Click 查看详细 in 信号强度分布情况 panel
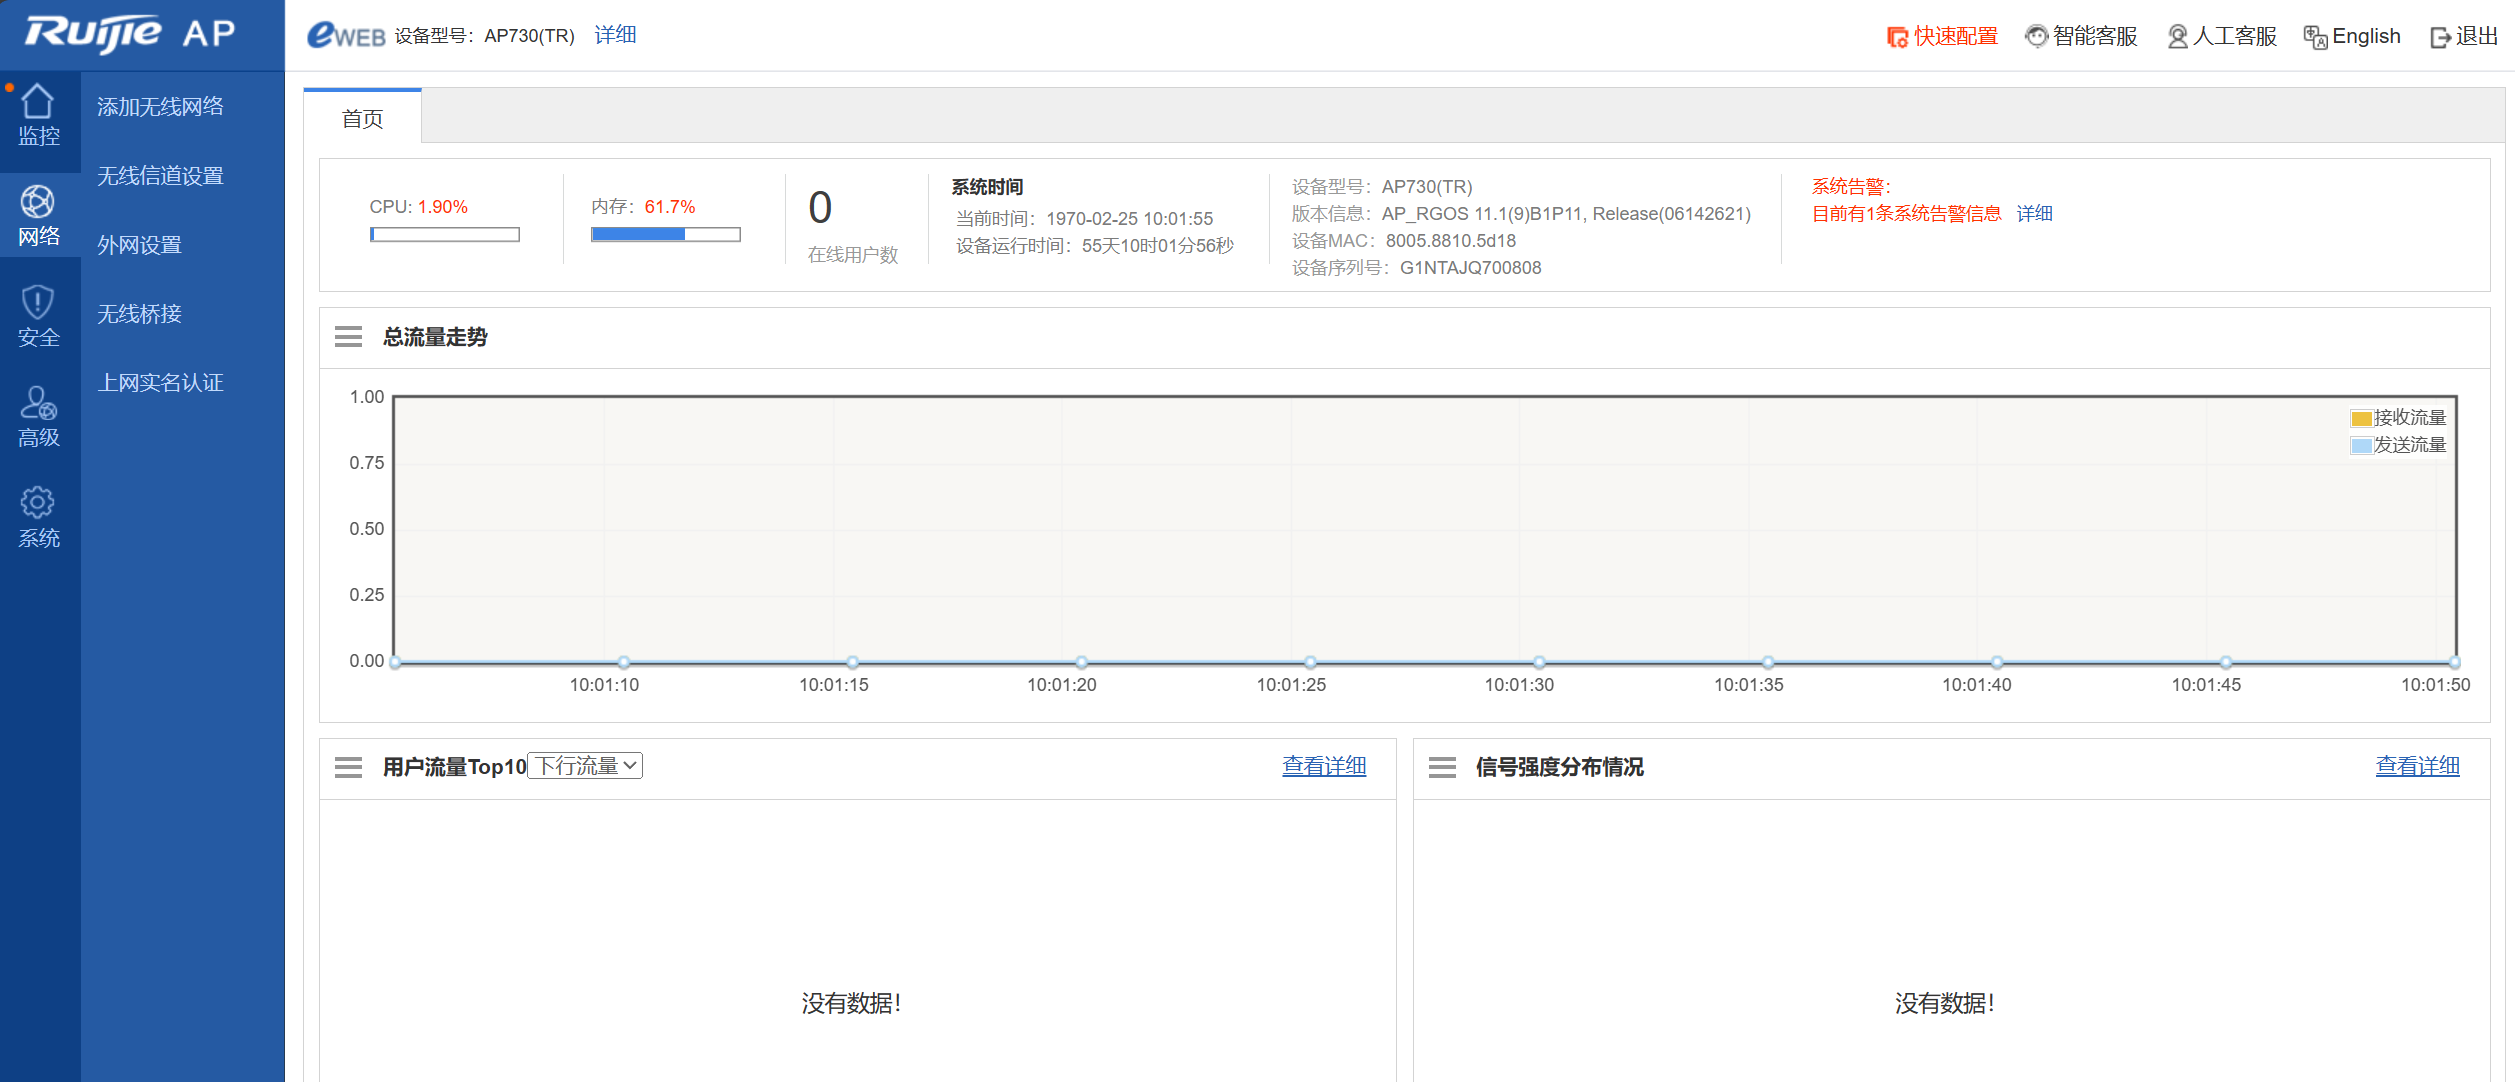 click(2417, 766)
